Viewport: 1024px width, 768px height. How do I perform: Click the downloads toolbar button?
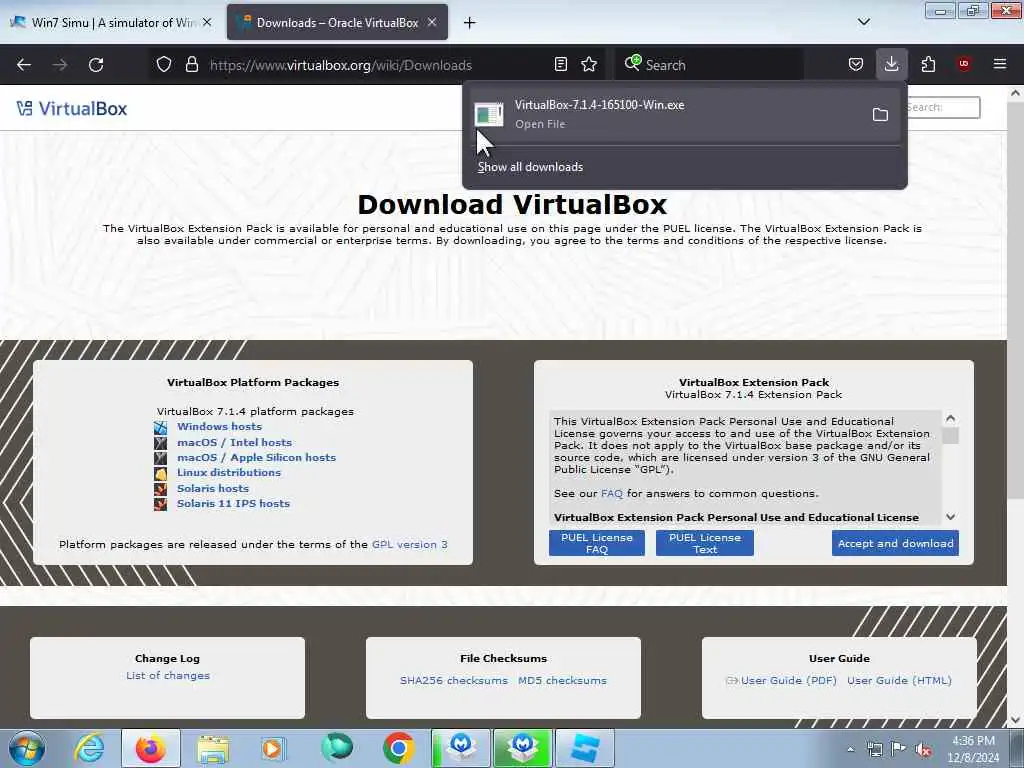tap(891, 65)
